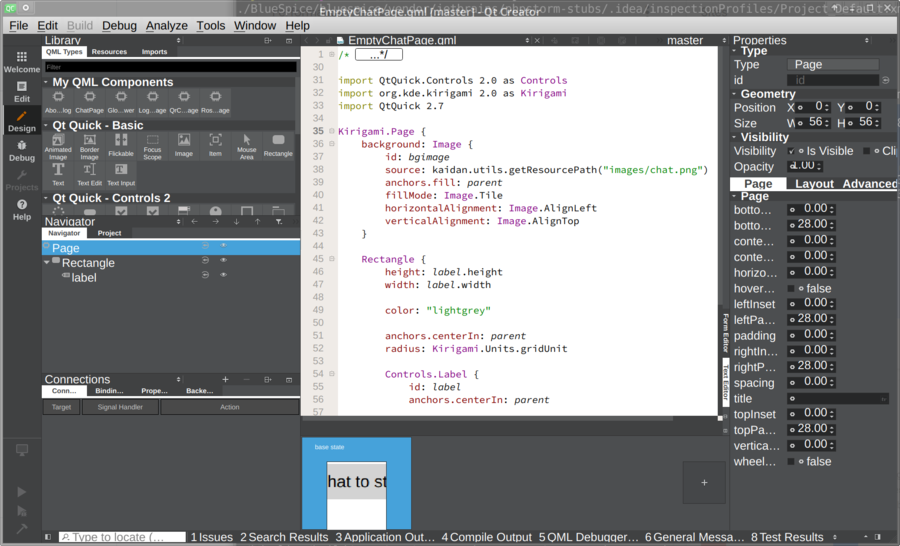Image resolution: width=900 pixels, height=546 pixels.
Task: Switch to Imports tab in Library
Action: coord(154,52)
